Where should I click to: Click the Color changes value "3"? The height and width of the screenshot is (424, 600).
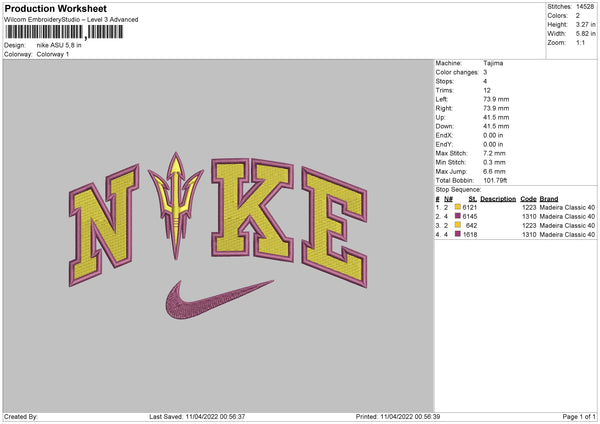[x=485, y=72]
